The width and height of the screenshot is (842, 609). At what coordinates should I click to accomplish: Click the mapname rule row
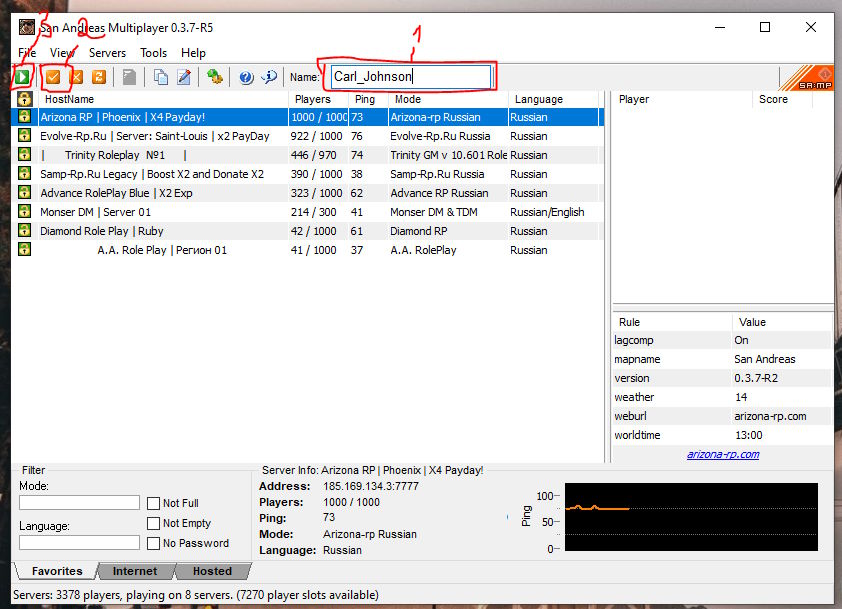pos(722,359)
